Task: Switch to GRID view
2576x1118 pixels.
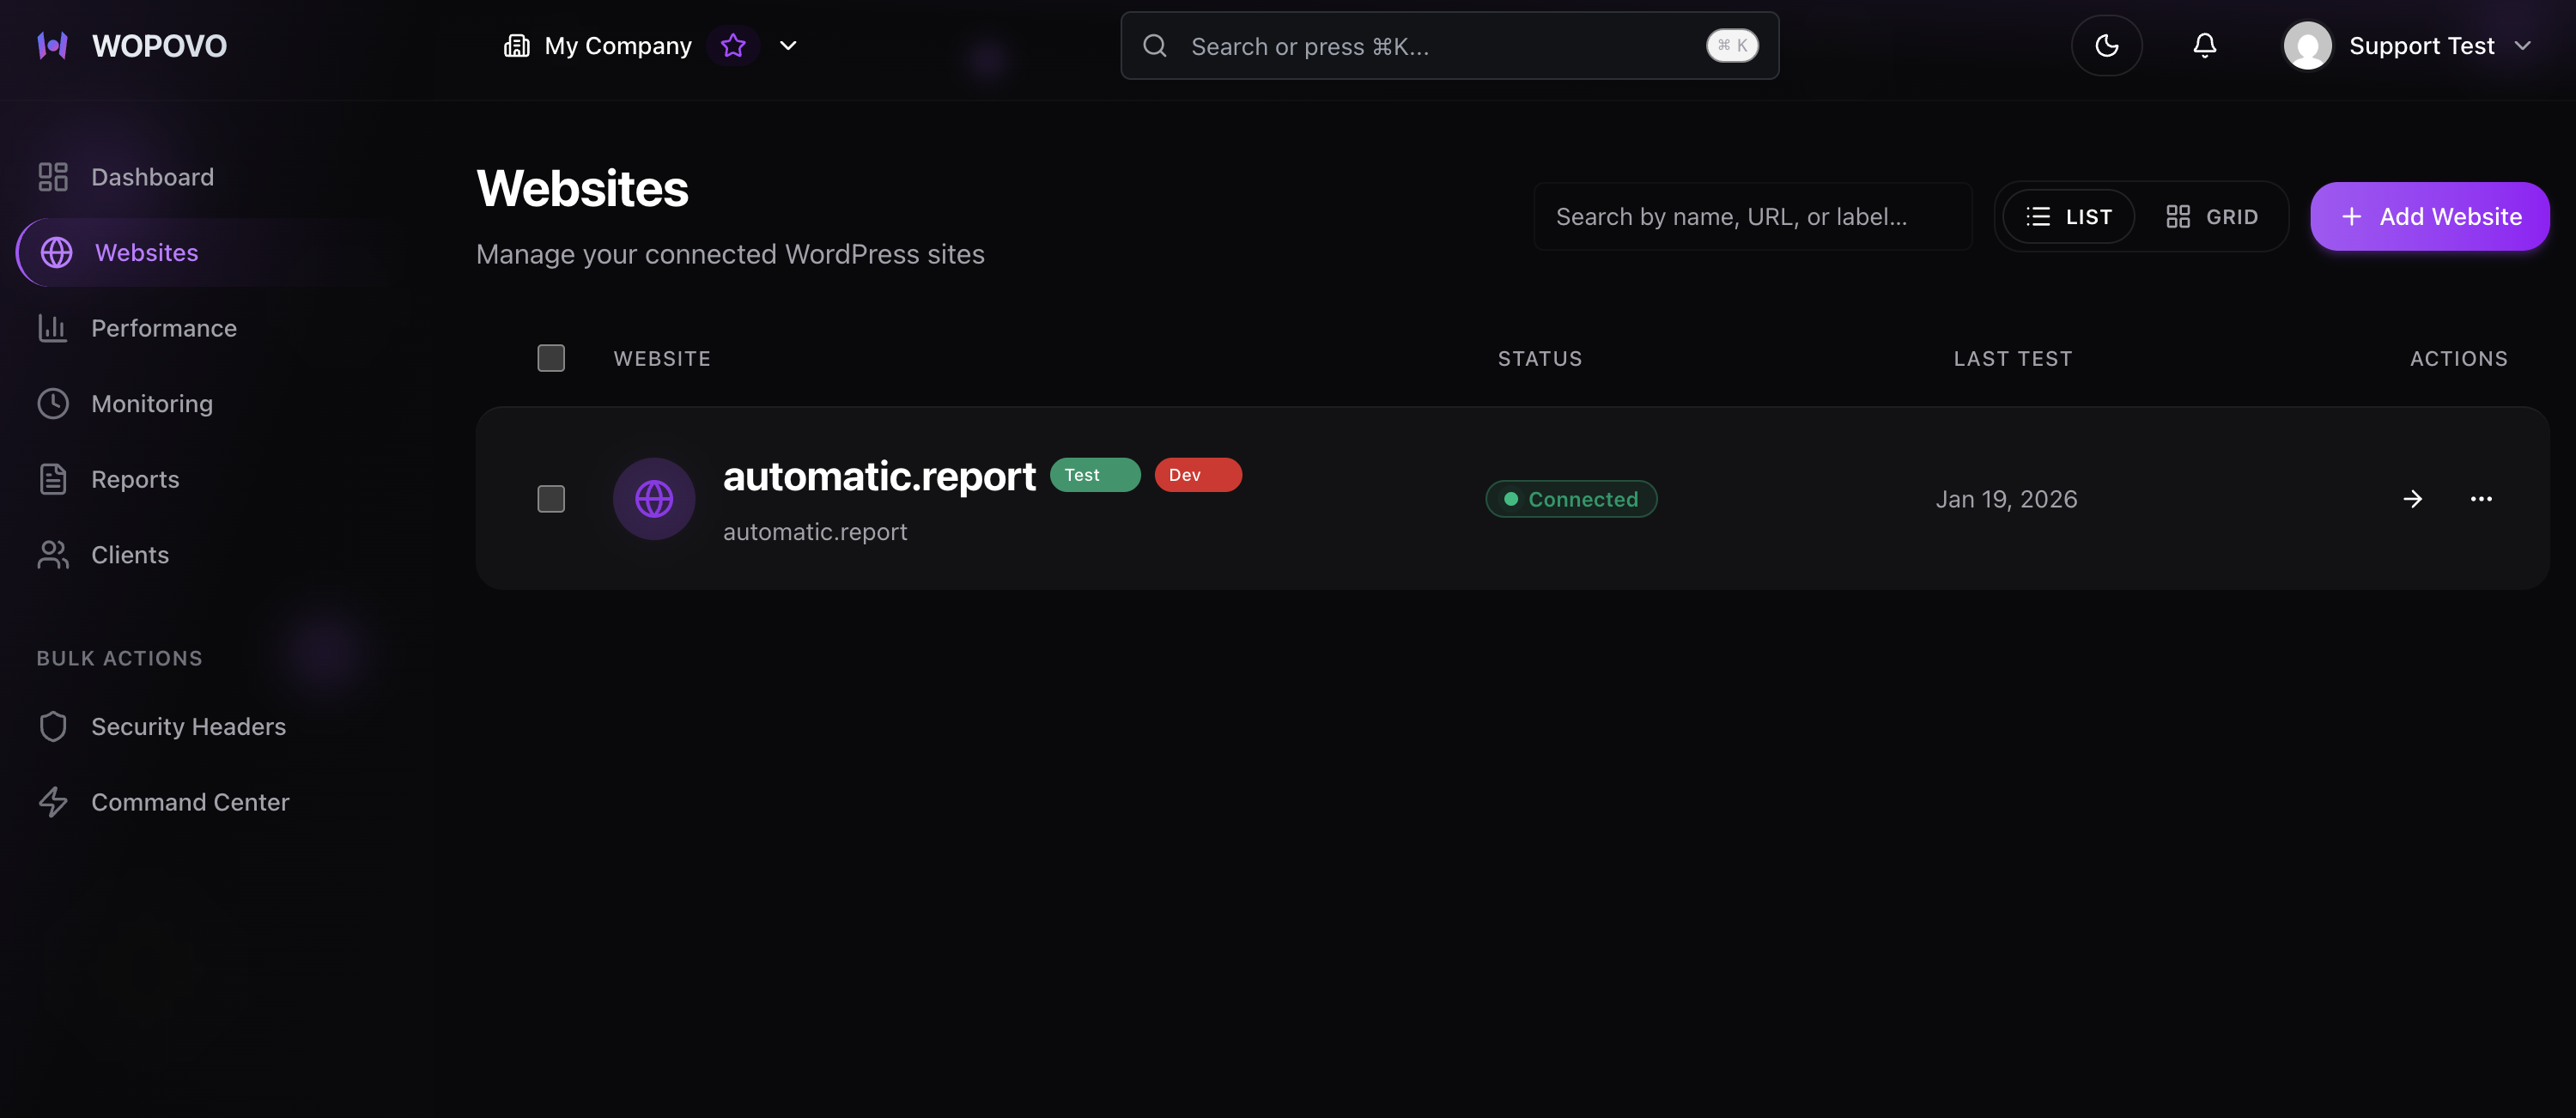Action: pyautogui.click(x=2212, y=217)
